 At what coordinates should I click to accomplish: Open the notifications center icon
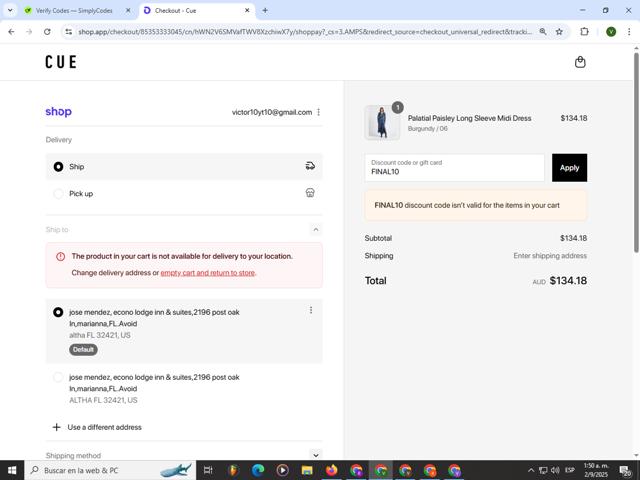pos(626,471)
